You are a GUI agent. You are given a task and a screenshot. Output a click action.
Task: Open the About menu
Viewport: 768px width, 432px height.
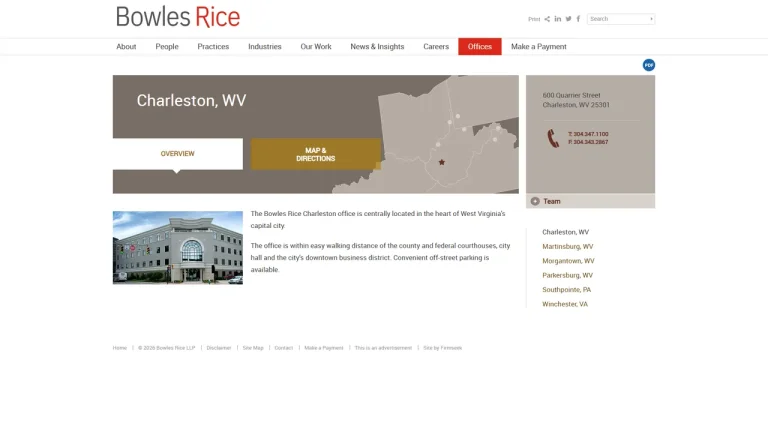(126, 47)
